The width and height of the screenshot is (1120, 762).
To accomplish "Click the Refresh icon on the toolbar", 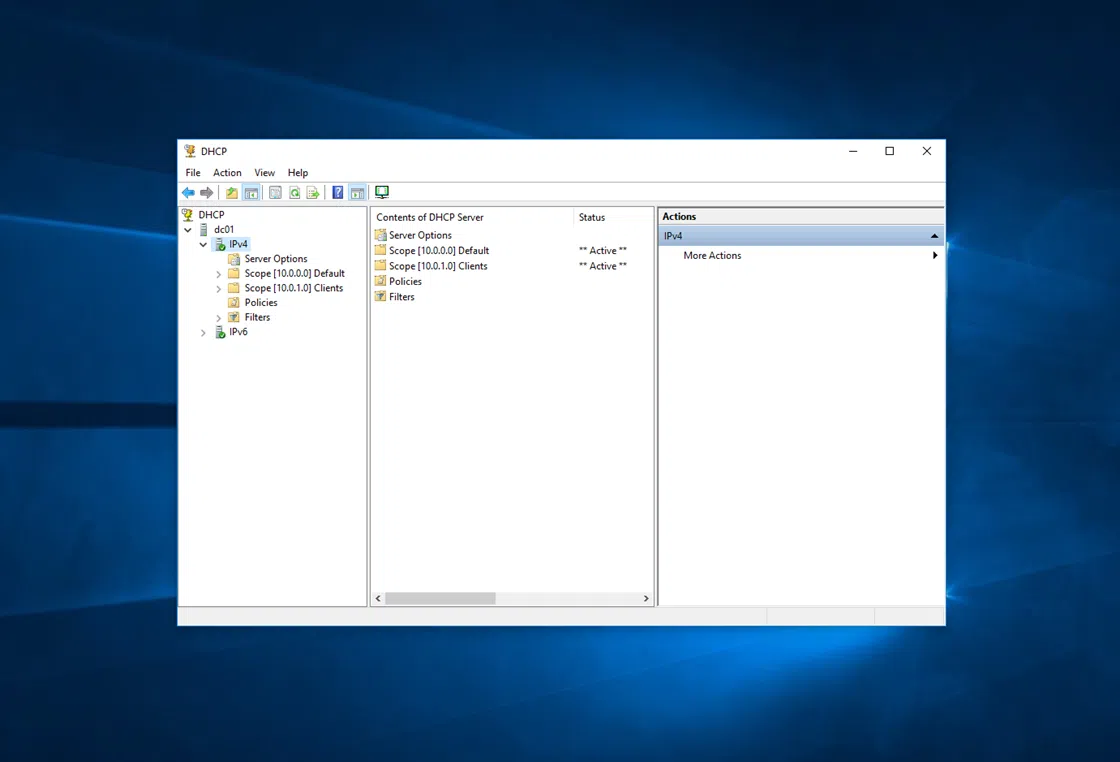I will [294, 192].
